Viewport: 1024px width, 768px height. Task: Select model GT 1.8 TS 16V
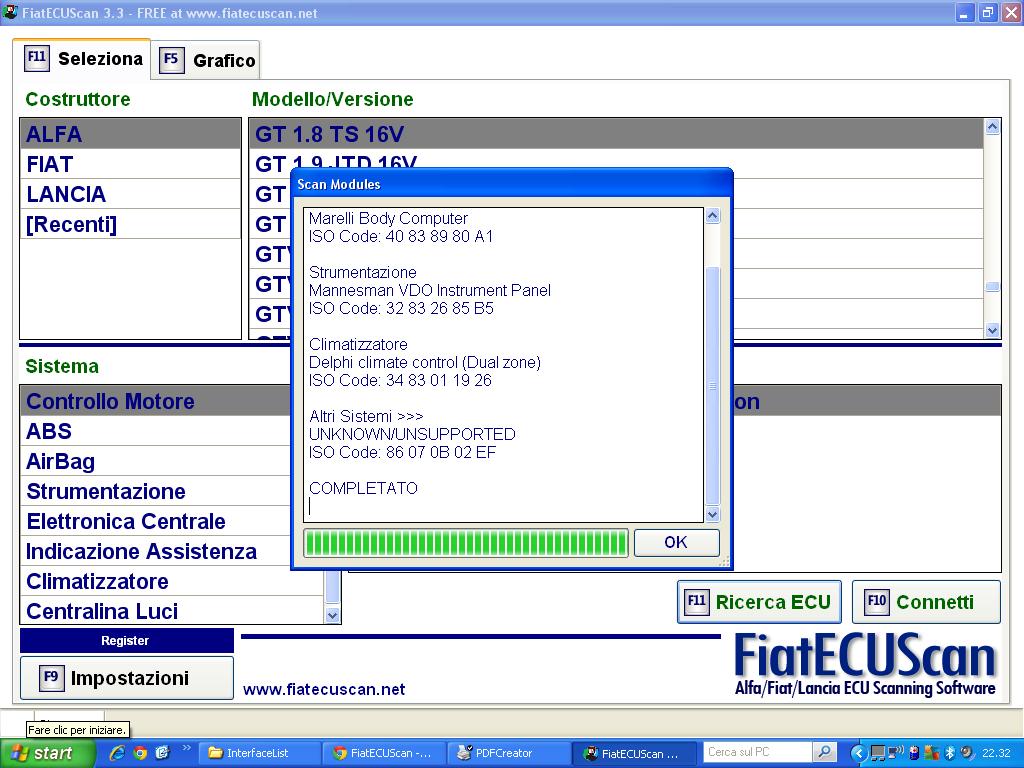coord(616,134)
